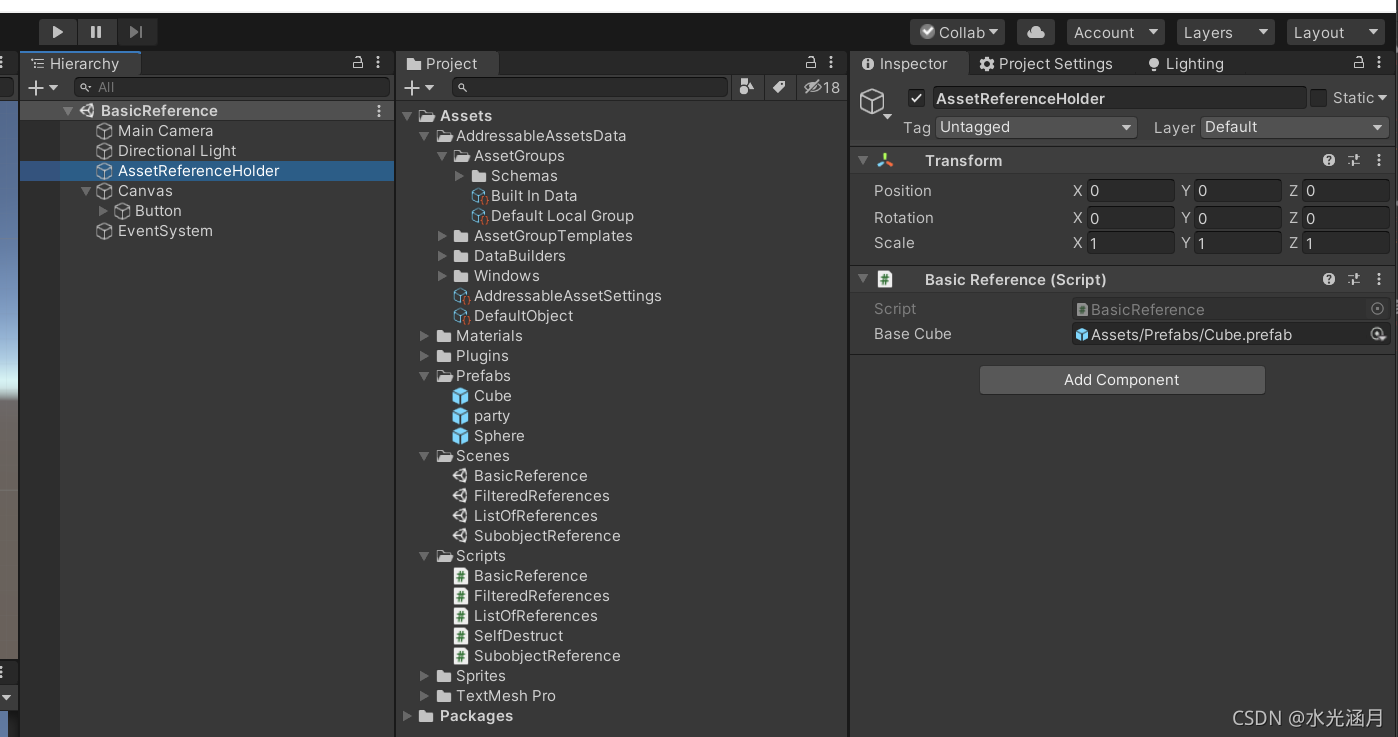Open Basic Reference script context menu
The height and width of the screenshot is (737, 1398).
pos(1379,280)
